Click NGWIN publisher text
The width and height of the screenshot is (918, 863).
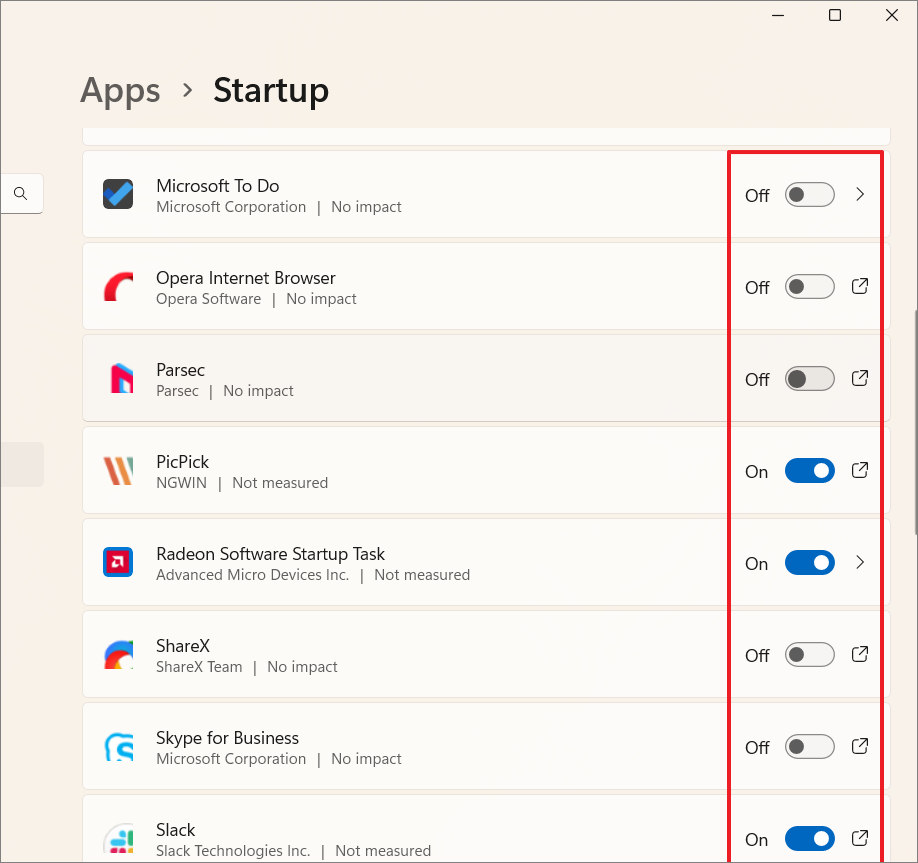181,483
